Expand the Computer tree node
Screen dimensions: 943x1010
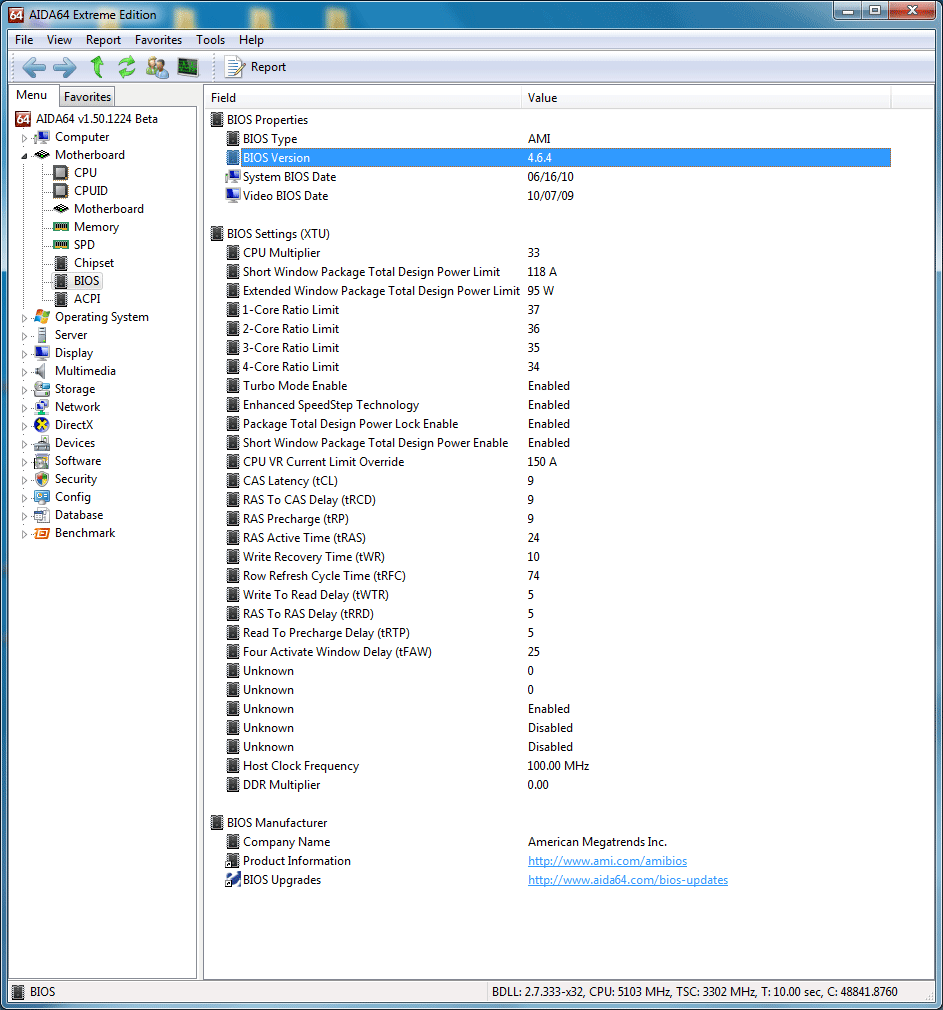(x=24, y=138)
